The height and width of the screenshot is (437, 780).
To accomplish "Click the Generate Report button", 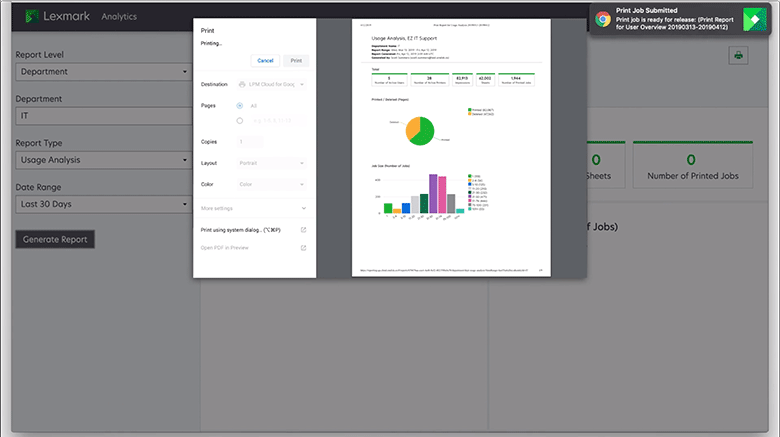I will point(56,239).
